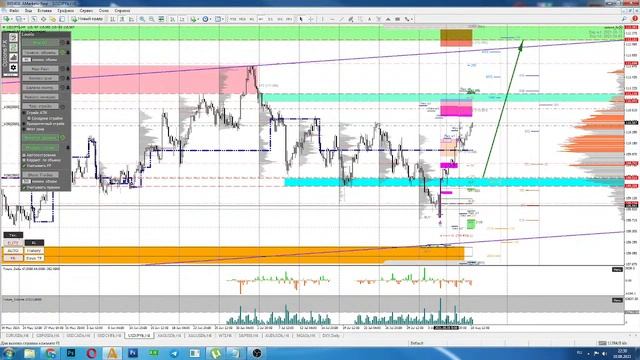Click the lock icon beside Max Pain button
Viewport: 640px width, 360px height.
[68, 69]
